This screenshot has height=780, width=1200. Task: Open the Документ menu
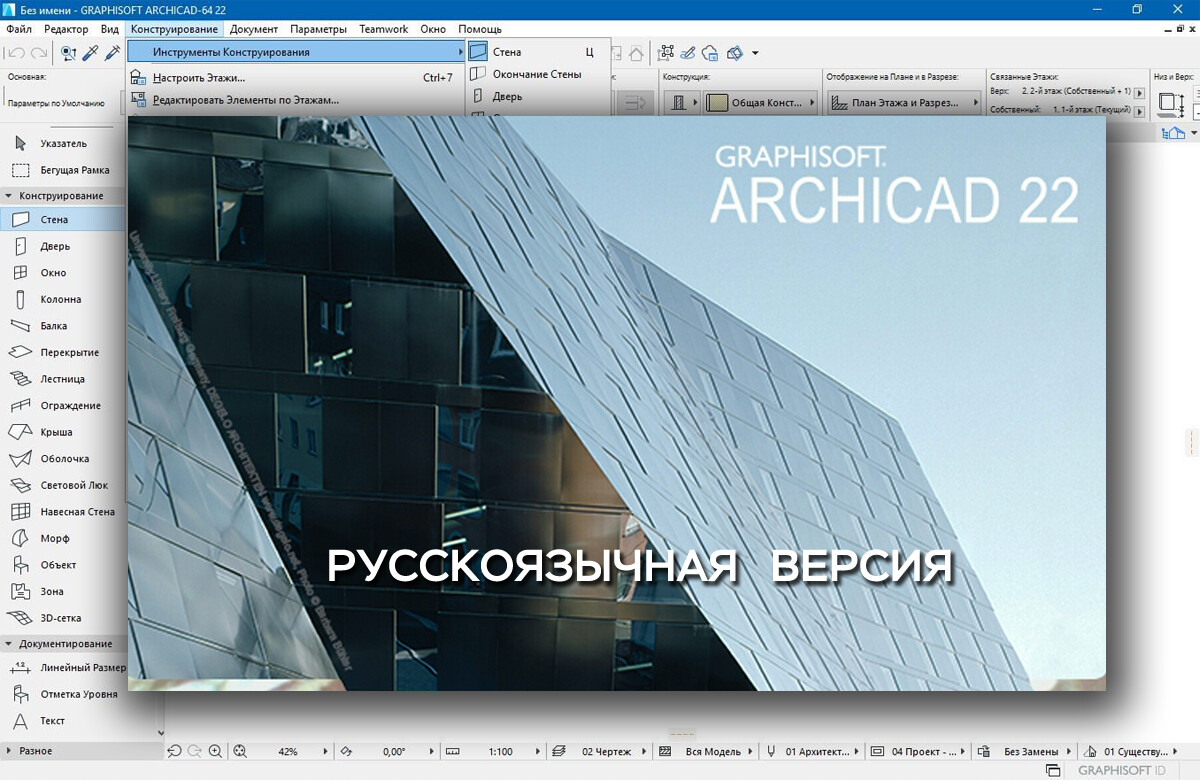[253, 29]
